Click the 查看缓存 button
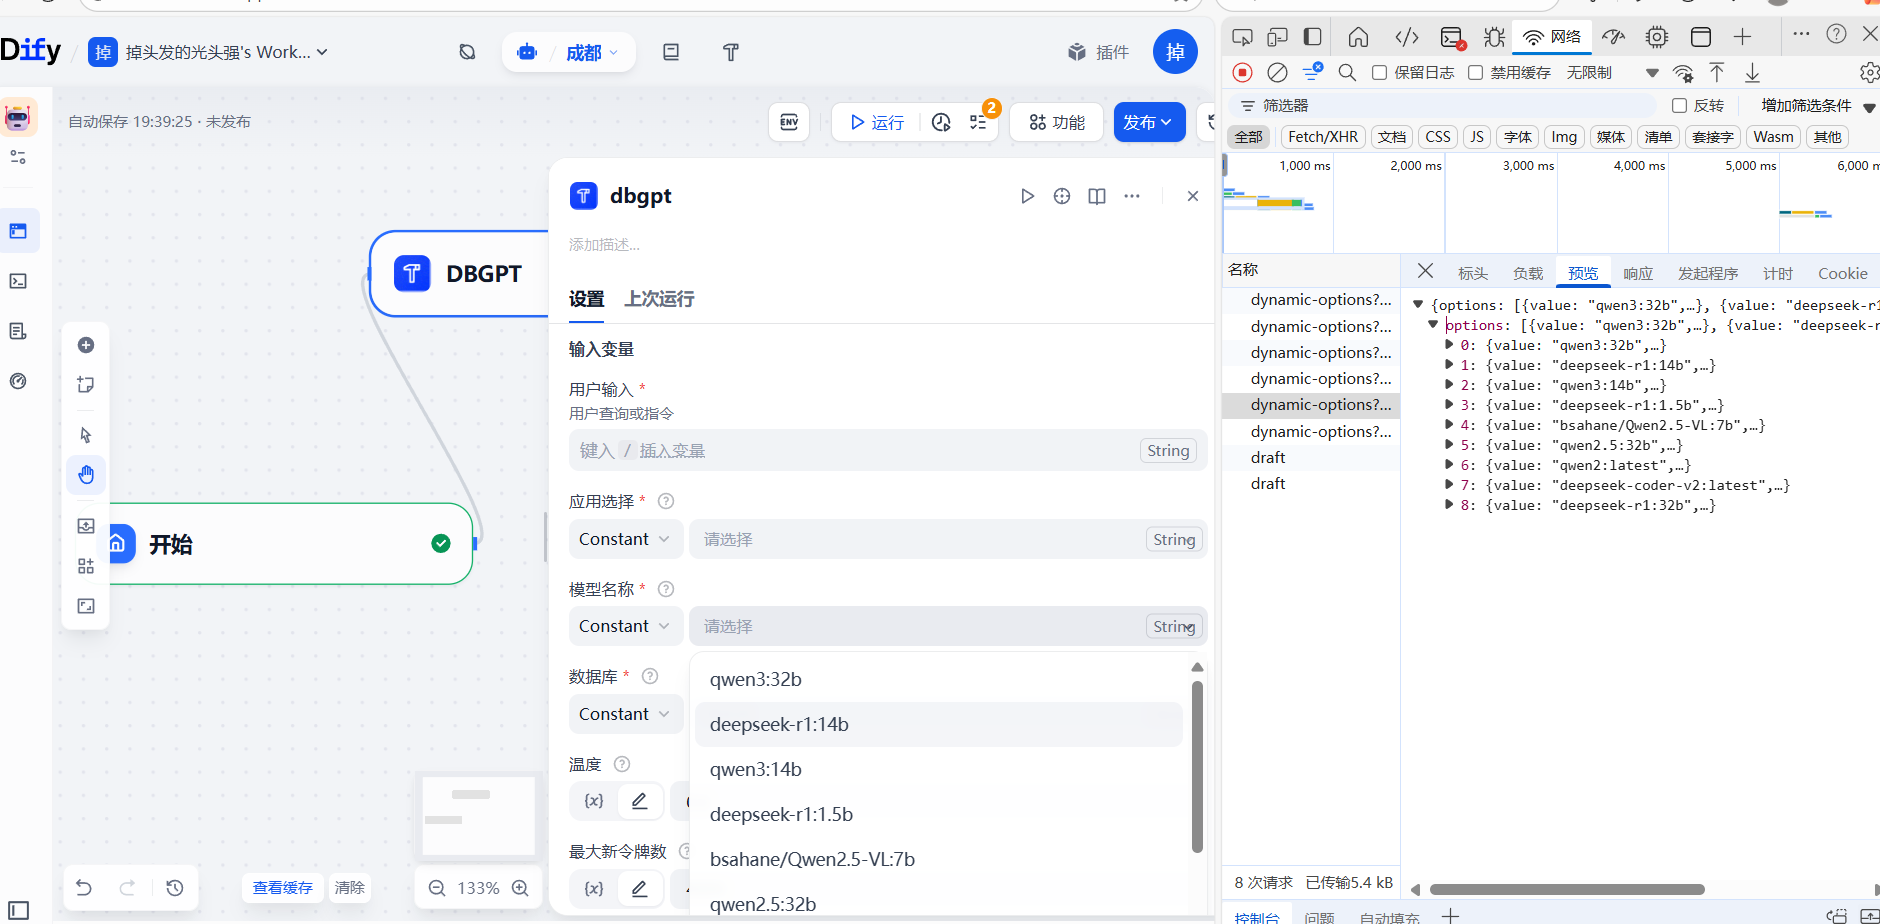The height and width of the screenshot is (924, 1880). pyautogui.click(x=283, y=887)
